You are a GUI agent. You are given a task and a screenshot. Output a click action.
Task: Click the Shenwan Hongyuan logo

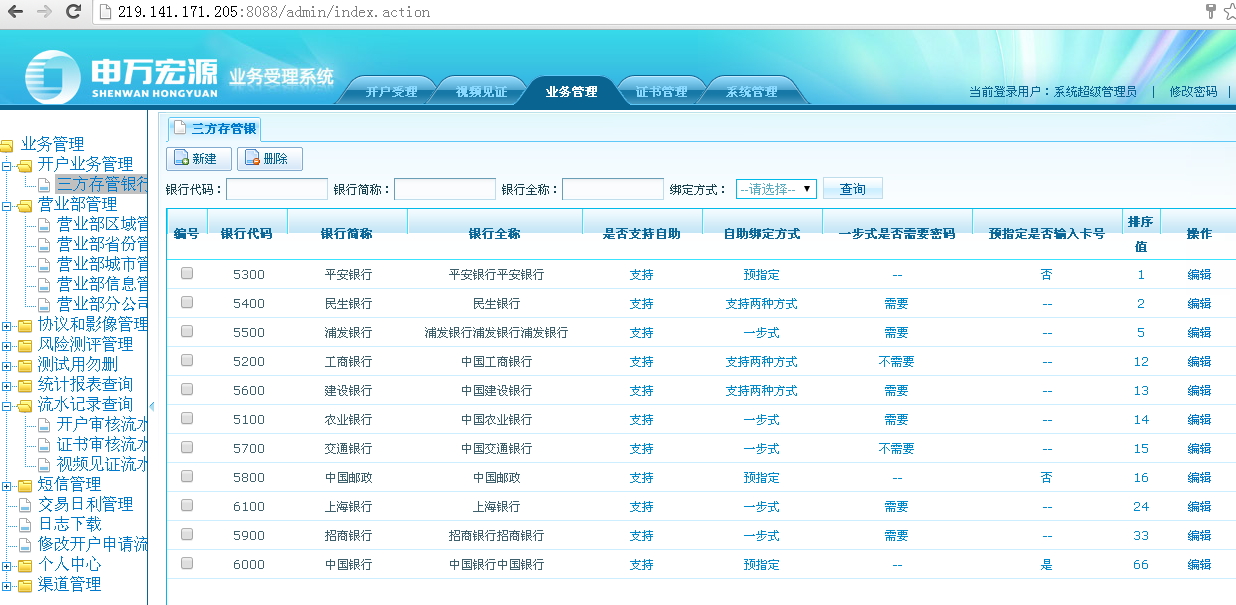tap(121, 78)
